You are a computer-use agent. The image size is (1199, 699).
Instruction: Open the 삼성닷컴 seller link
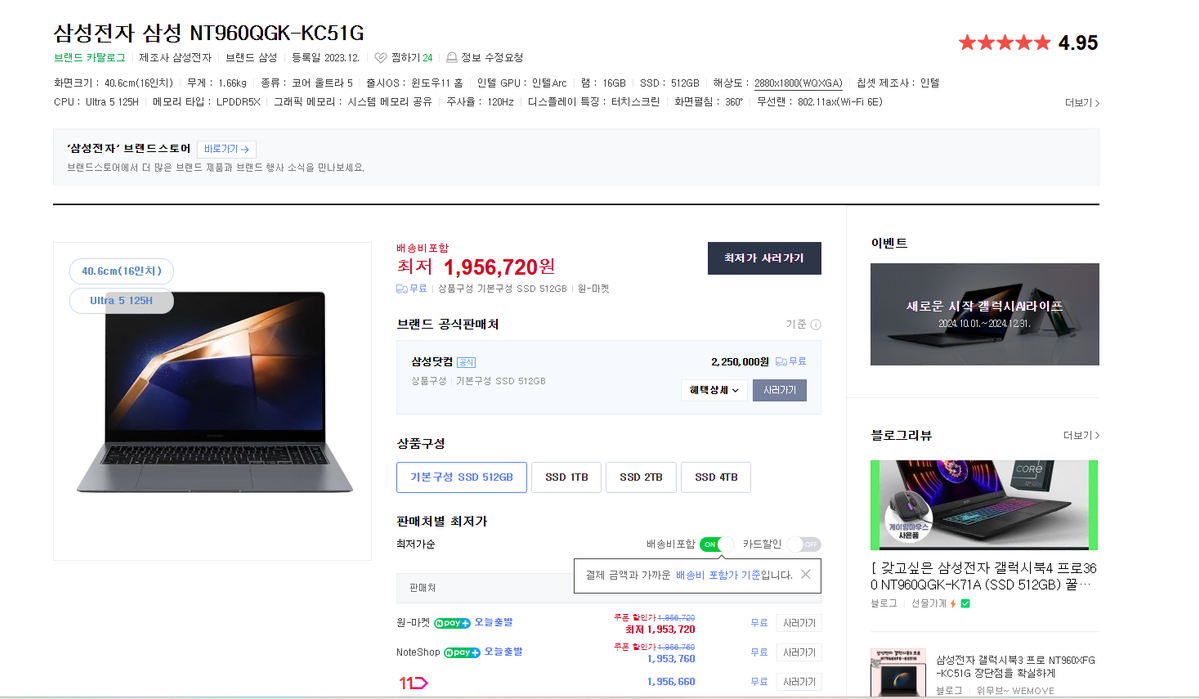[x=432, y=363]
